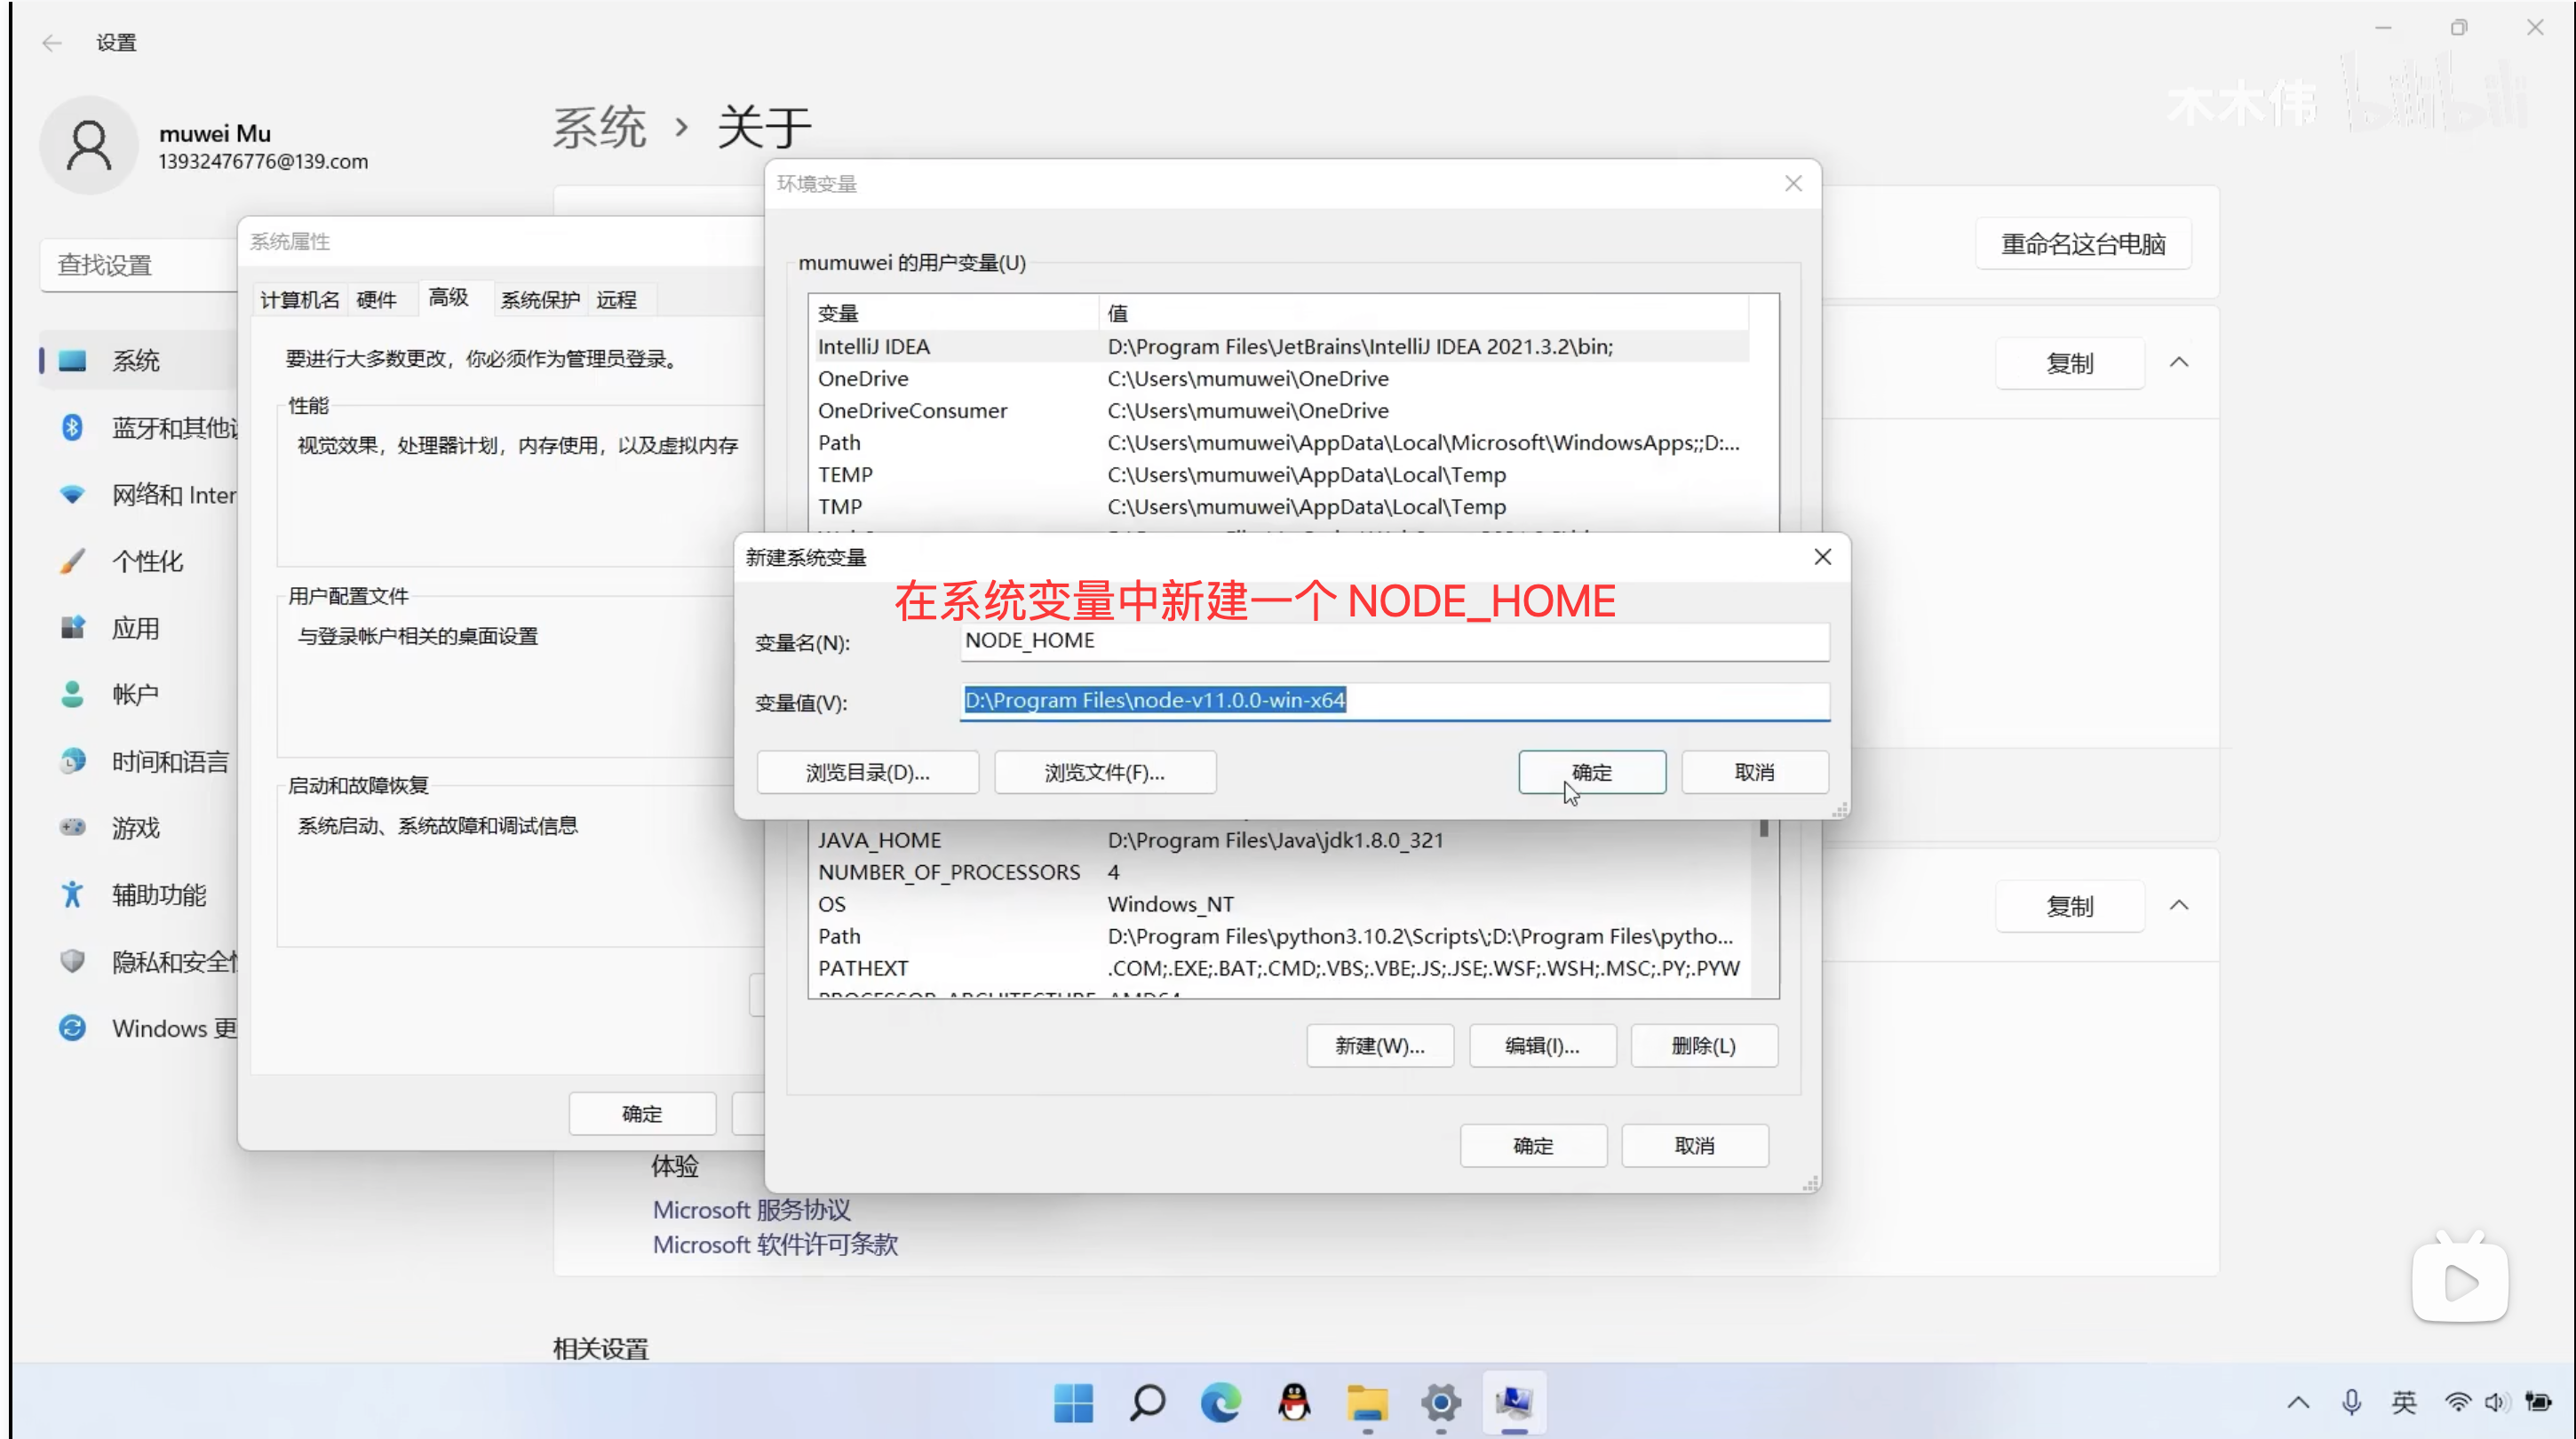
Task: Click the Settings gear taskbar icon
Action: (x=1441, y=1403)
